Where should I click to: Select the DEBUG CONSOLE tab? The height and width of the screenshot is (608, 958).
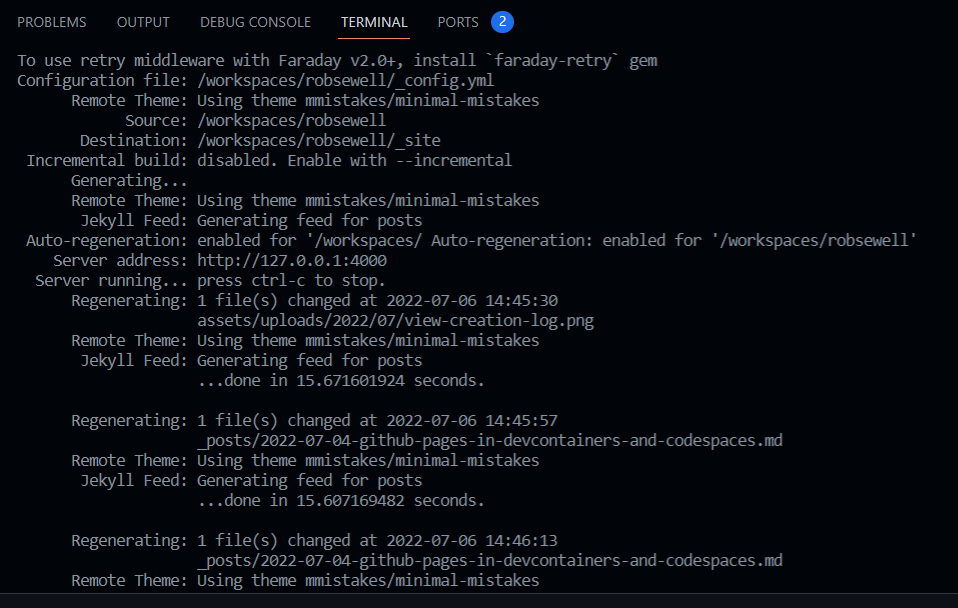tap(255, 22)
